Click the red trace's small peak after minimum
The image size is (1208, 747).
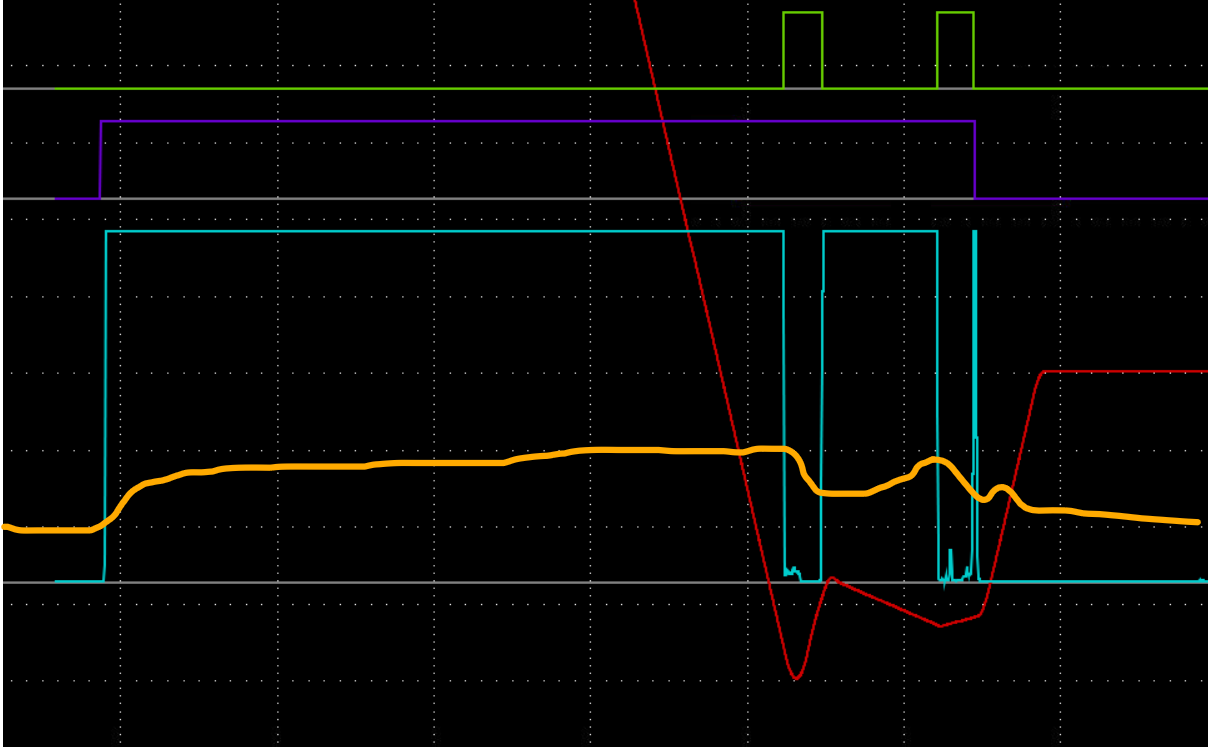coord(831,578)
